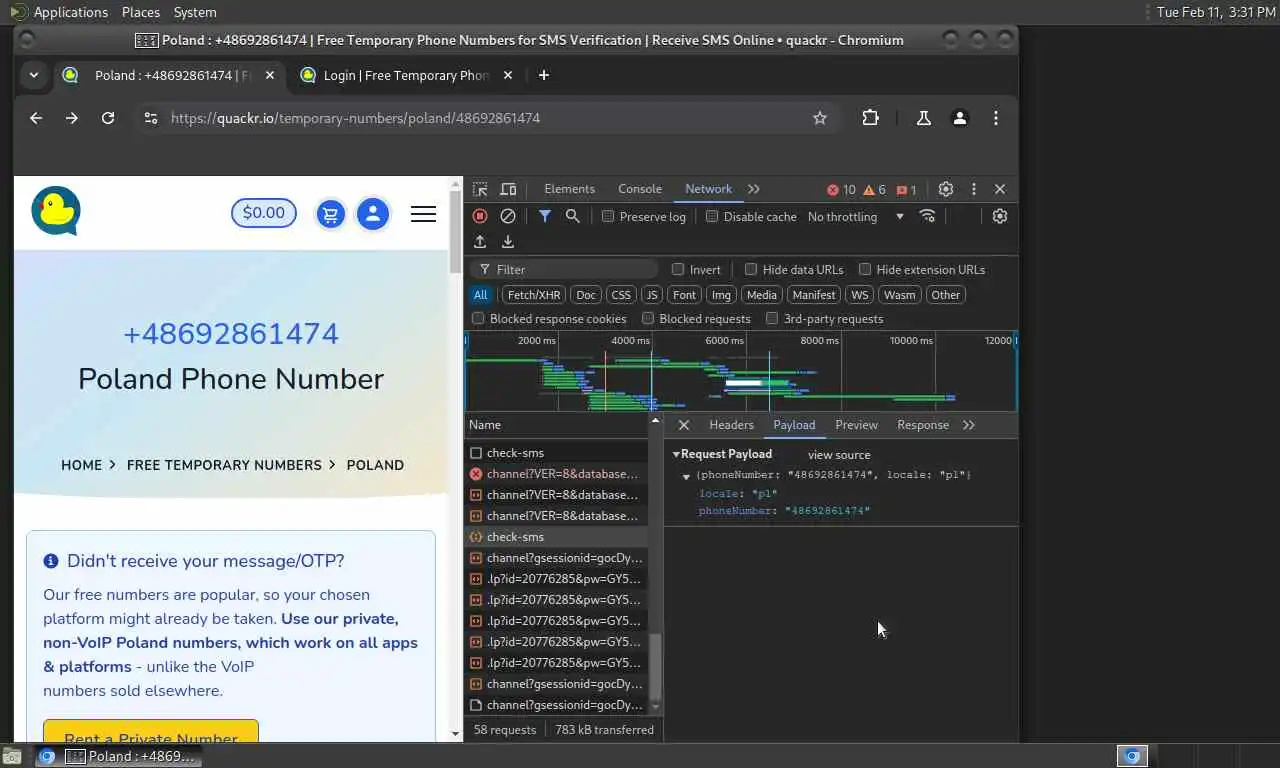The height and width of the screenshot is (768, 1280).
Task: Enable the Disable cache checkbox
Action: click(x=712, y=217)
